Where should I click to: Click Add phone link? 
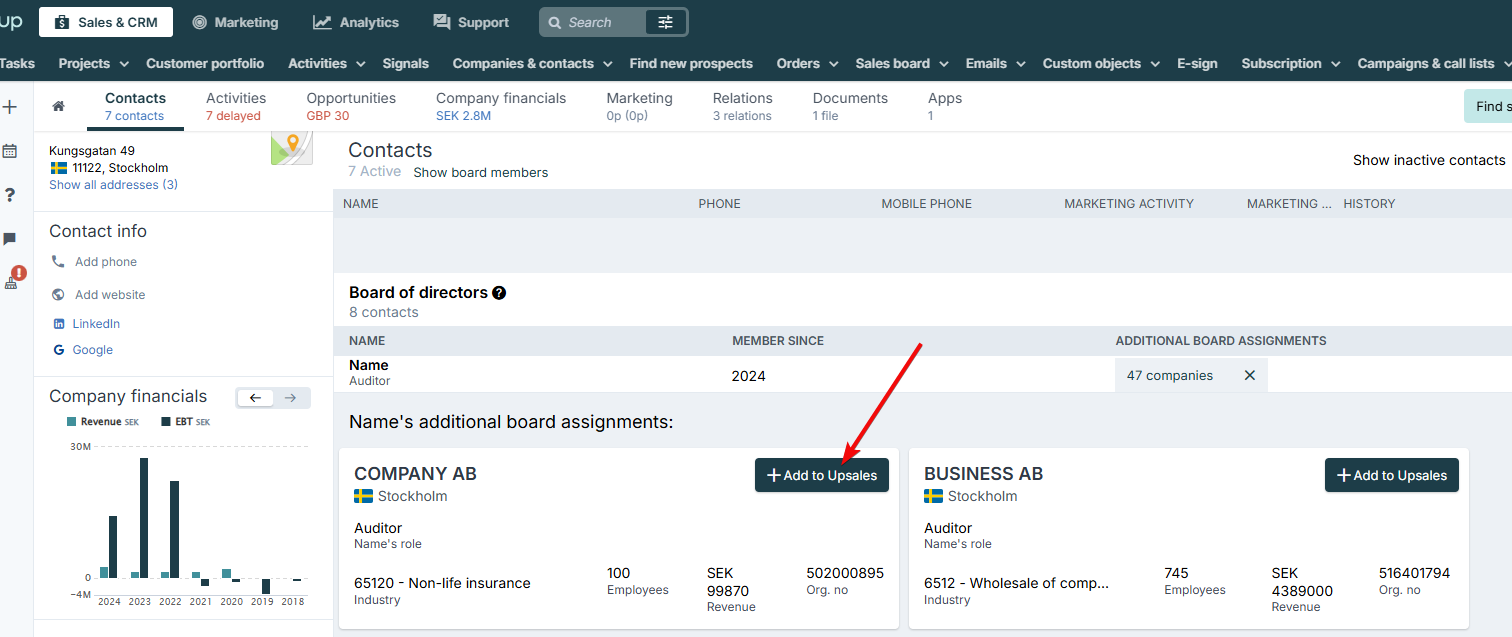pyautogui.click(x=106, y=262)
